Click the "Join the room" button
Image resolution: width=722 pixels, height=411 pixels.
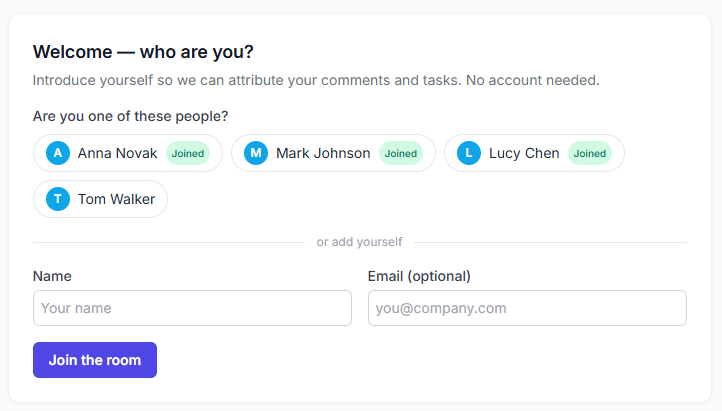pos(95,360)
